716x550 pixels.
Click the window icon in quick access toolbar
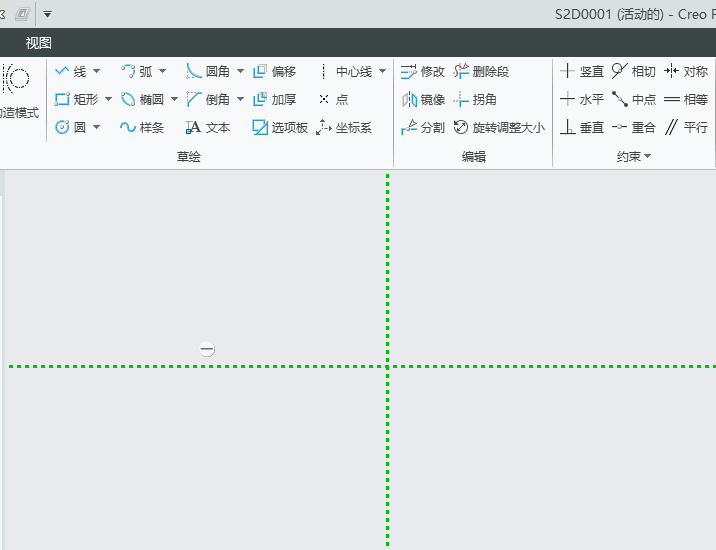22,14
